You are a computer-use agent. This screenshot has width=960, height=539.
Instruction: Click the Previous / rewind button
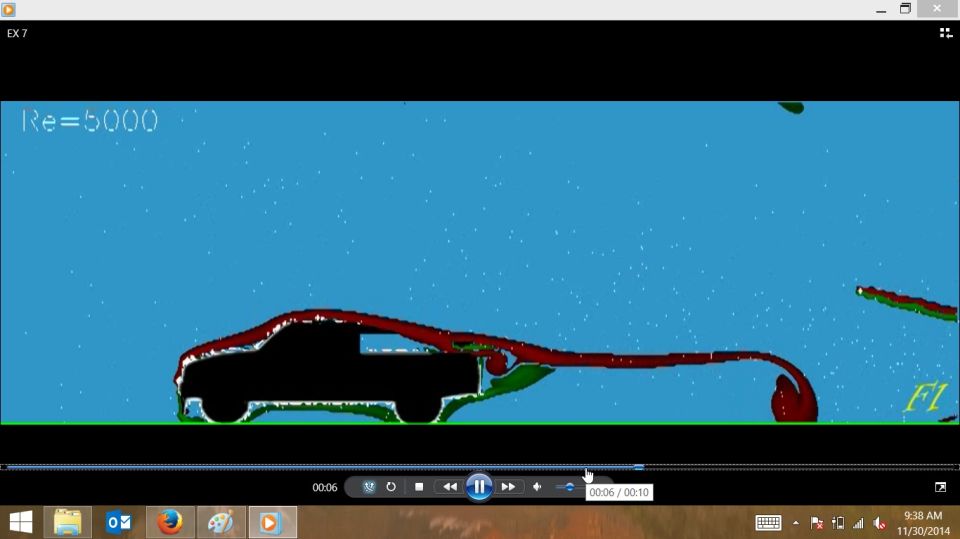pyautogui.click(x=450, y=487)
